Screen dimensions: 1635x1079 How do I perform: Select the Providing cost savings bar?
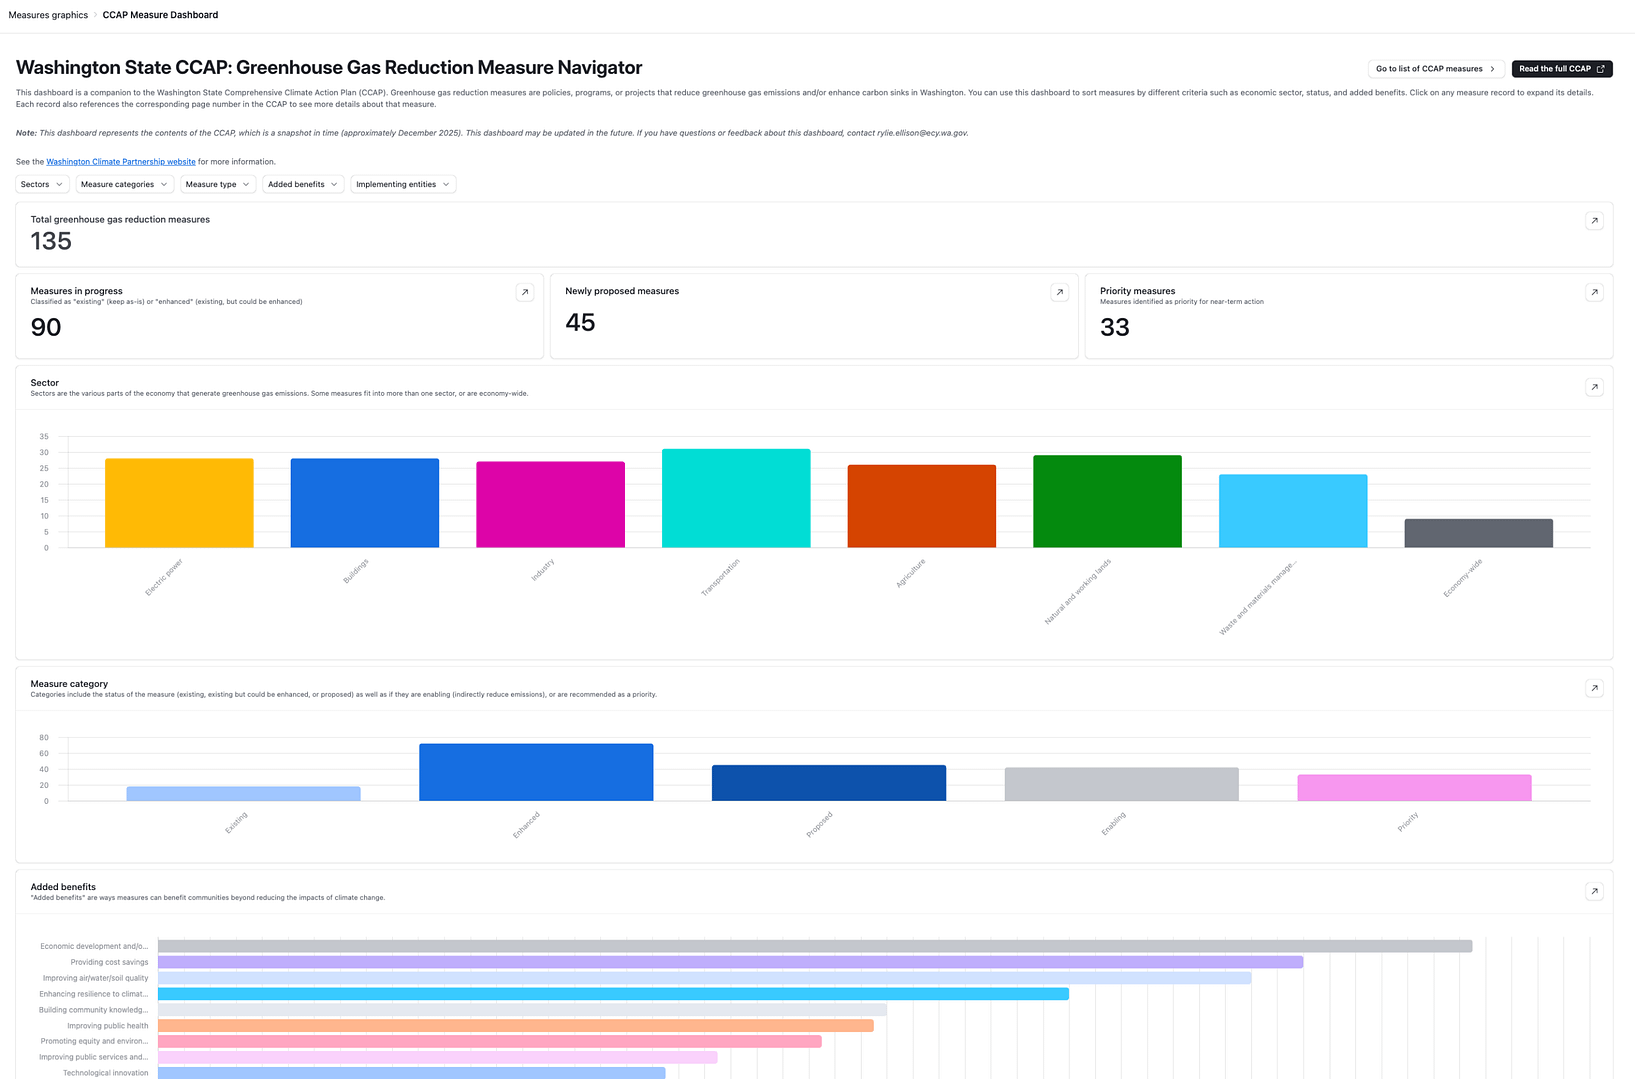tap(730, 962)
